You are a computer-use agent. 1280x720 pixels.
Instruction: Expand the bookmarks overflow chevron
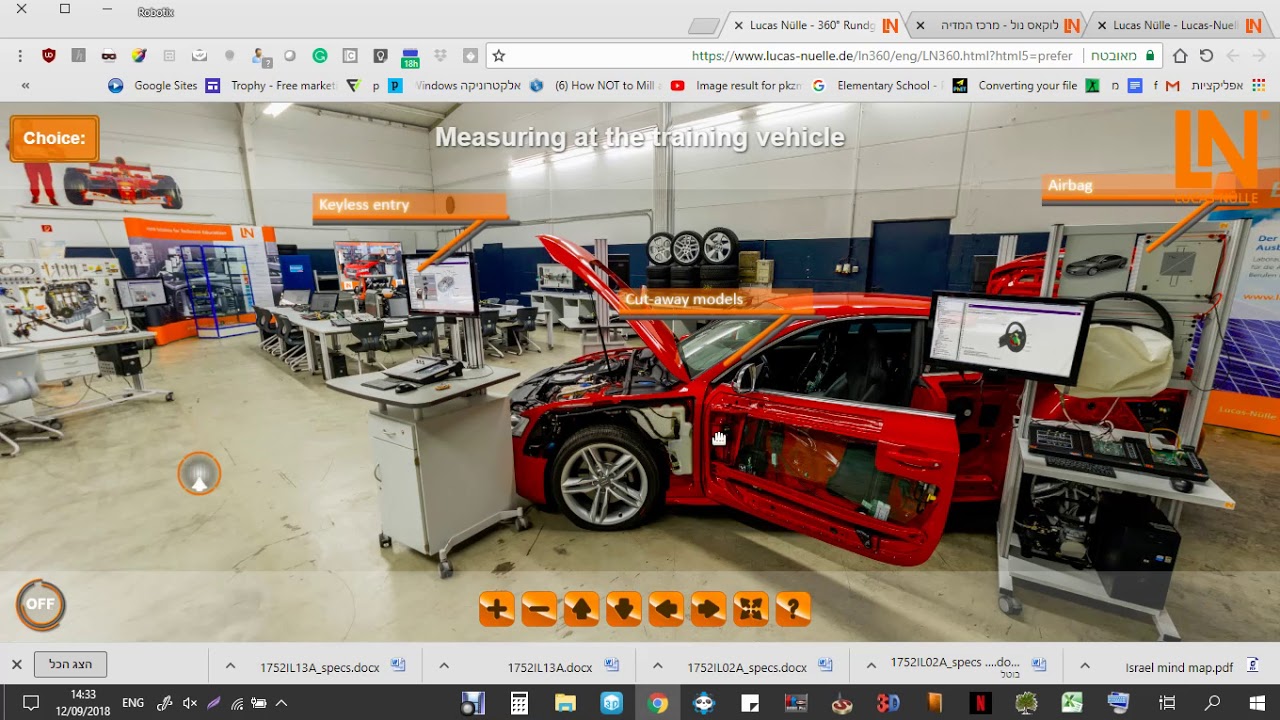coord(25,86)
